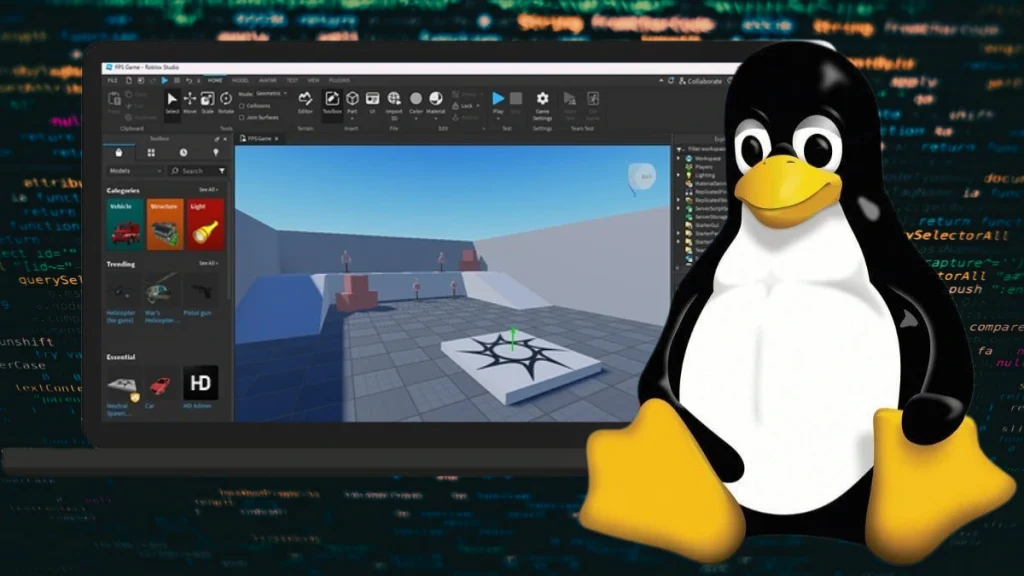Close the Toolbox panel
The height and width of the screenshot is (576, 1024).
[x=225, y=139]
